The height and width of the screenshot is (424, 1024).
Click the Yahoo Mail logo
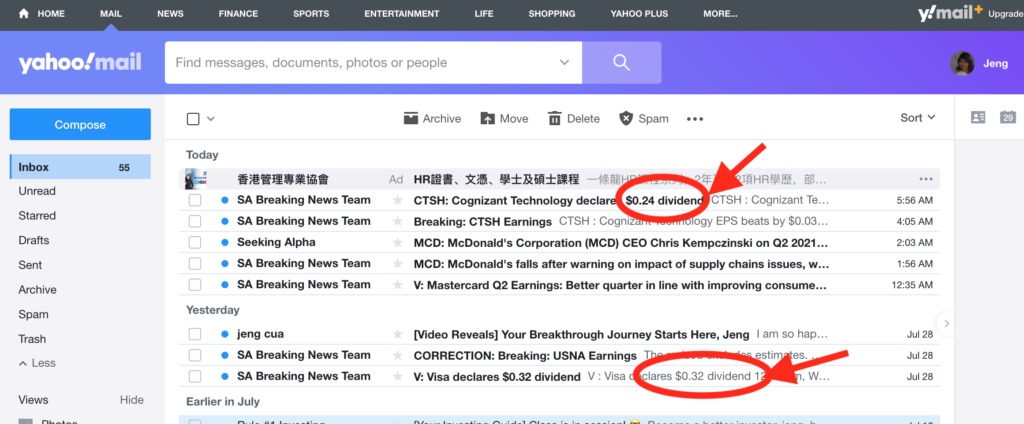pyautogui.click(x=80, y=63)
